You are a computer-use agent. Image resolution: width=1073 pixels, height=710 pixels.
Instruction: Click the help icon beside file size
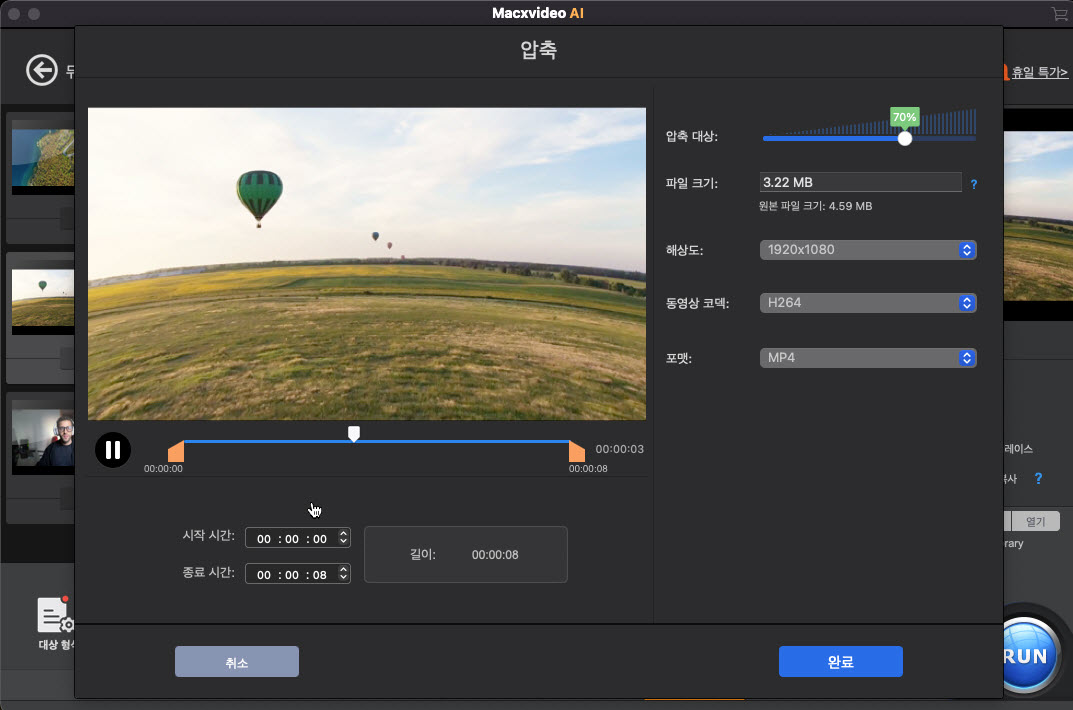974,183
